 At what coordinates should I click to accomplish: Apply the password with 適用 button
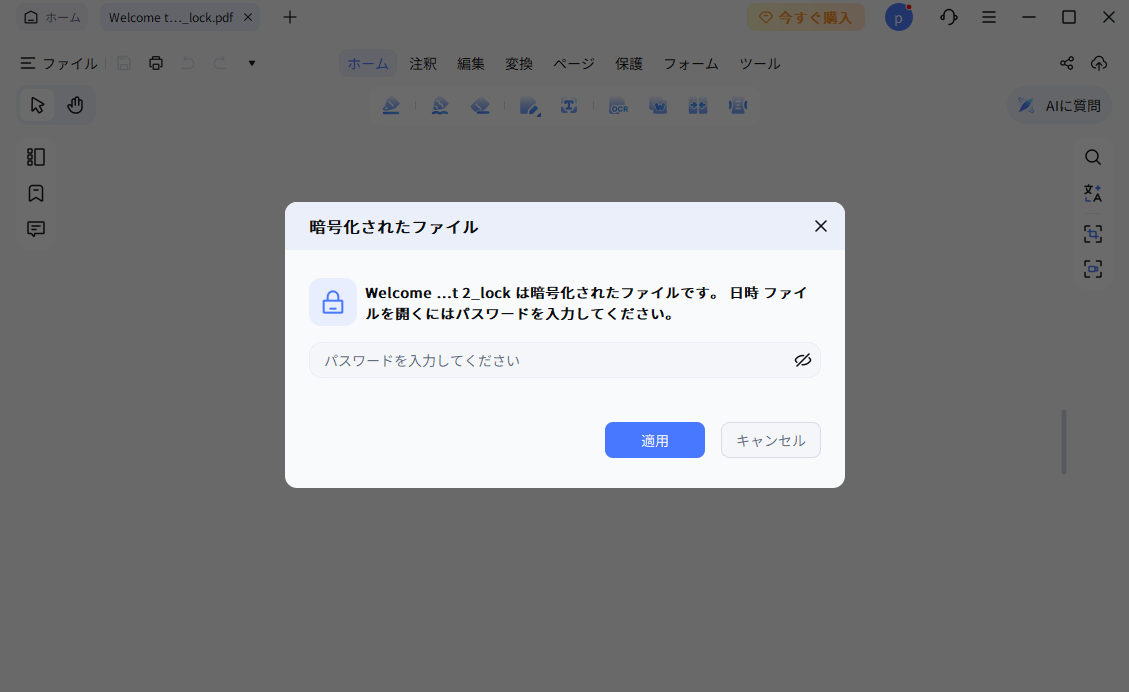click(654, 440)
